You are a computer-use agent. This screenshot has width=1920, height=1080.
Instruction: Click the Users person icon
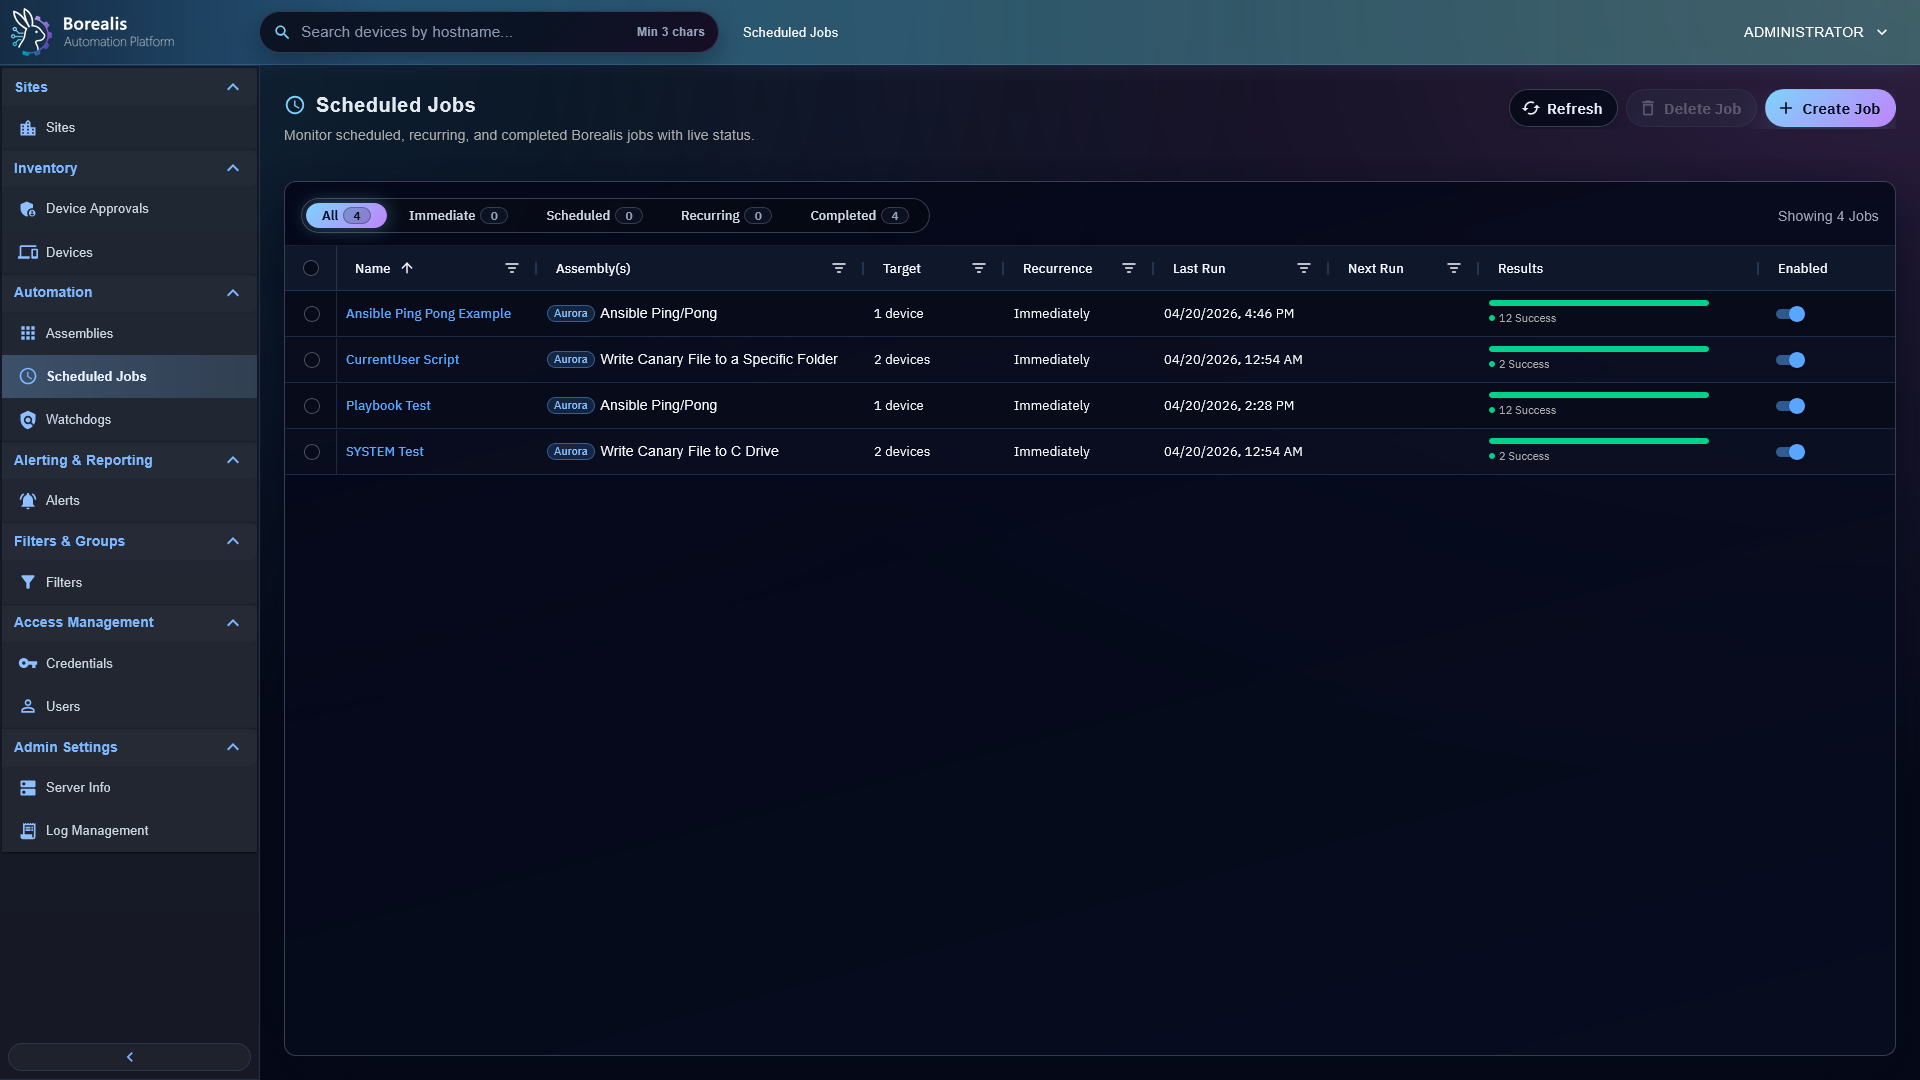(28, 707)
